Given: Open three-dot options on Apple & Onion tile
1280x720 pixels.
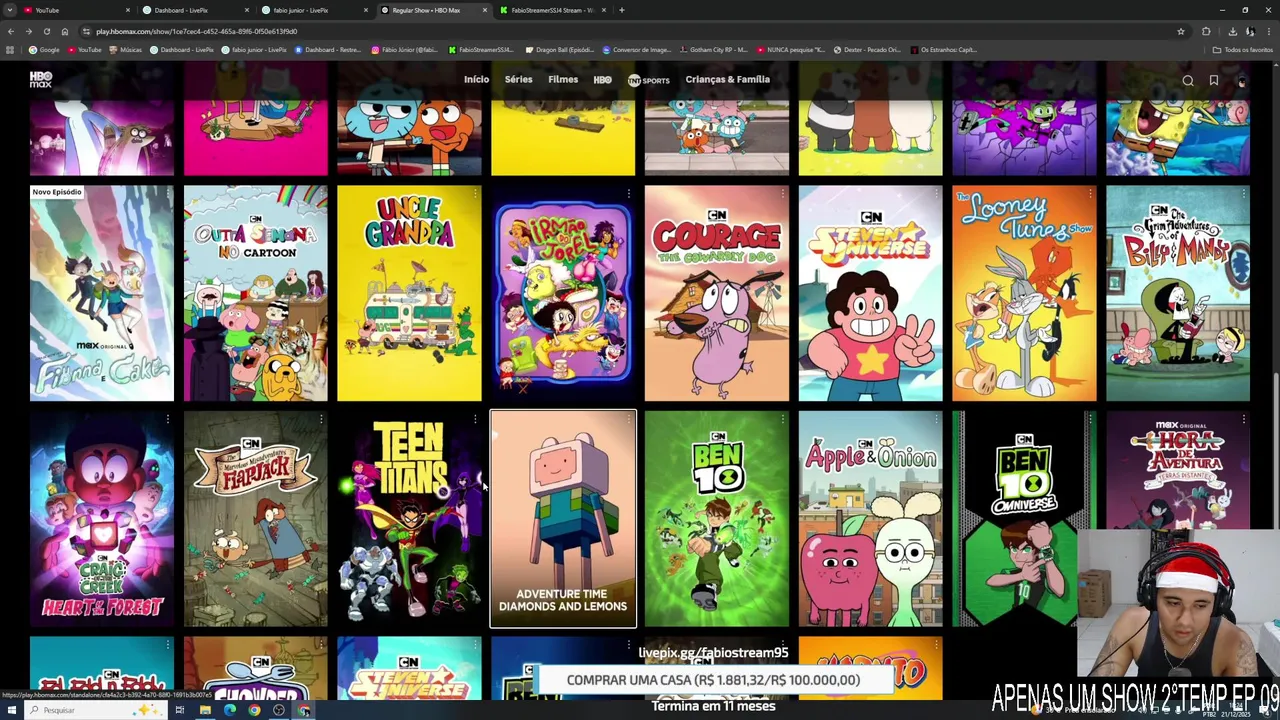Looking at the screenshot, I should (x=936, y=419).
